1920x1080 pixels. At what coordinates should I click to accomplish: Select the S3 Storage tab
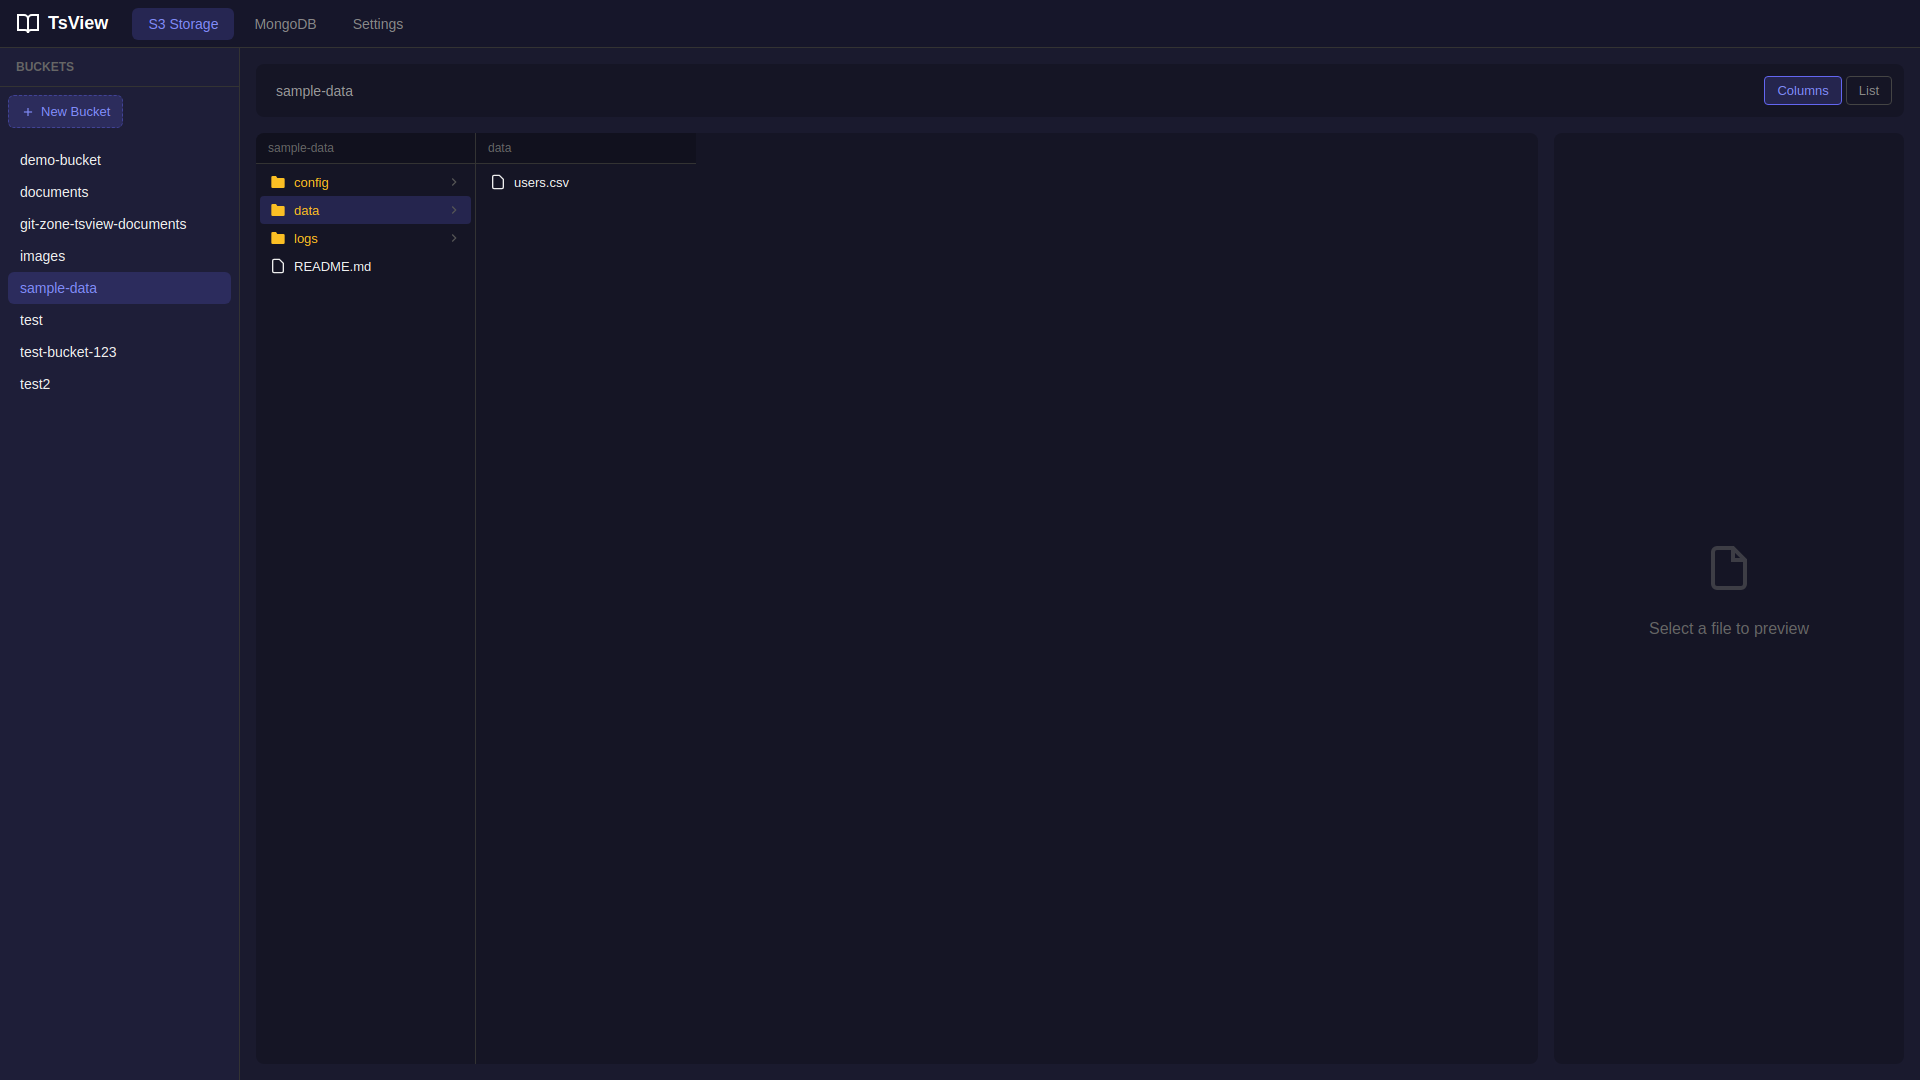coord(183,24)
